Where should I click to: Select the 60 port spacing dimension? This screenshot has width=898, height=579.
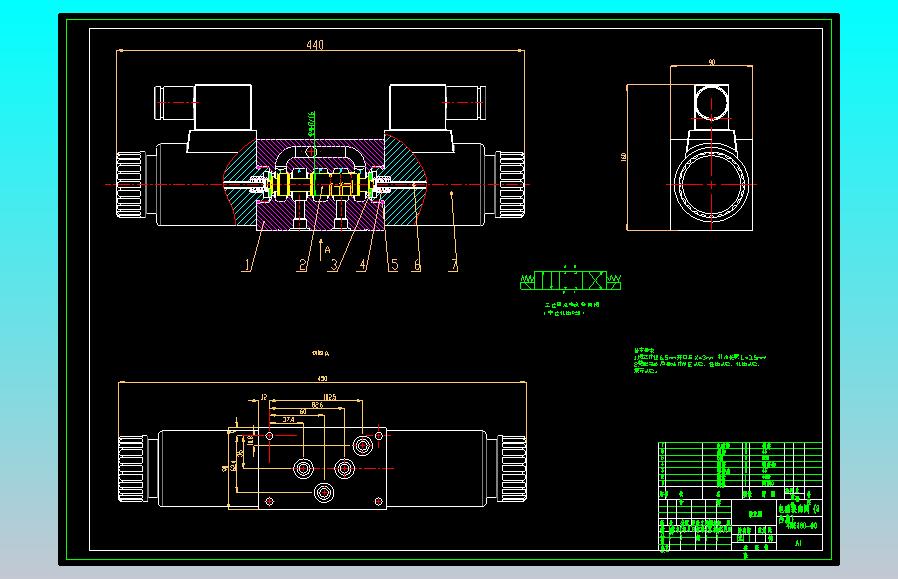click(x=303, y=412)
